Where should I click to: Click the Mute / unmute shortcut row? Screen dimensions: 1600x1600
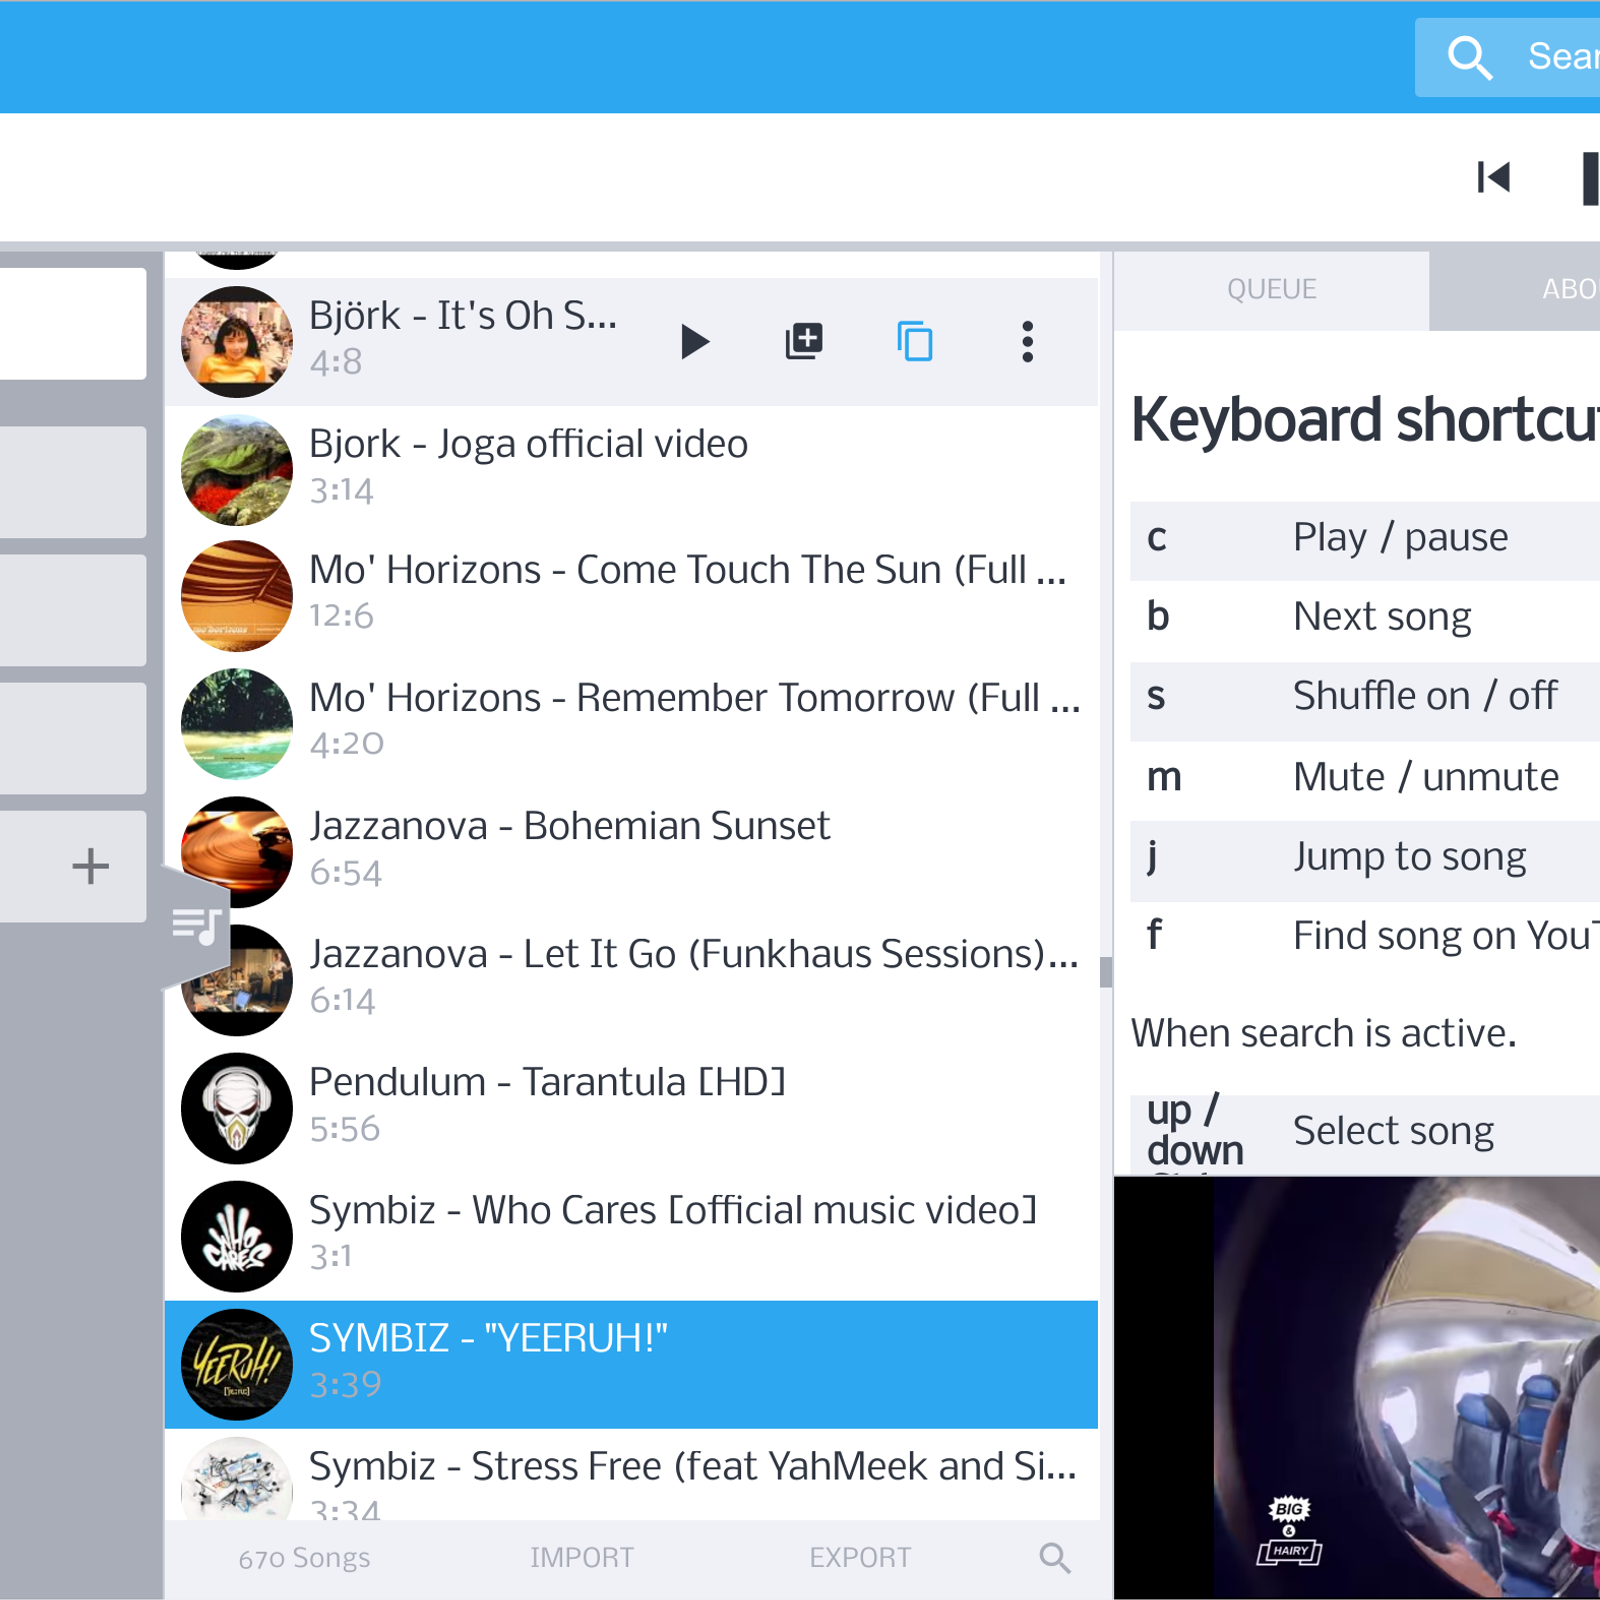pos(1365,780)
